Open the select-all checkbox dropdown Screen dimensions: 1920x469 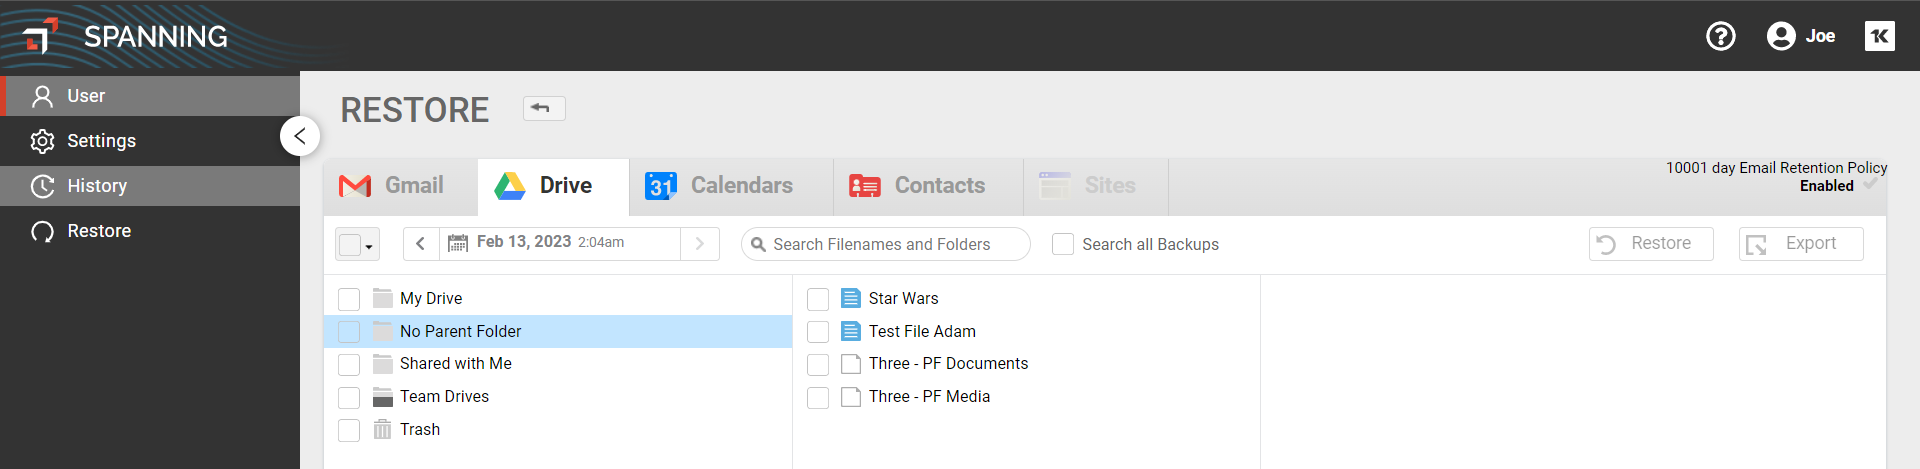357,244
